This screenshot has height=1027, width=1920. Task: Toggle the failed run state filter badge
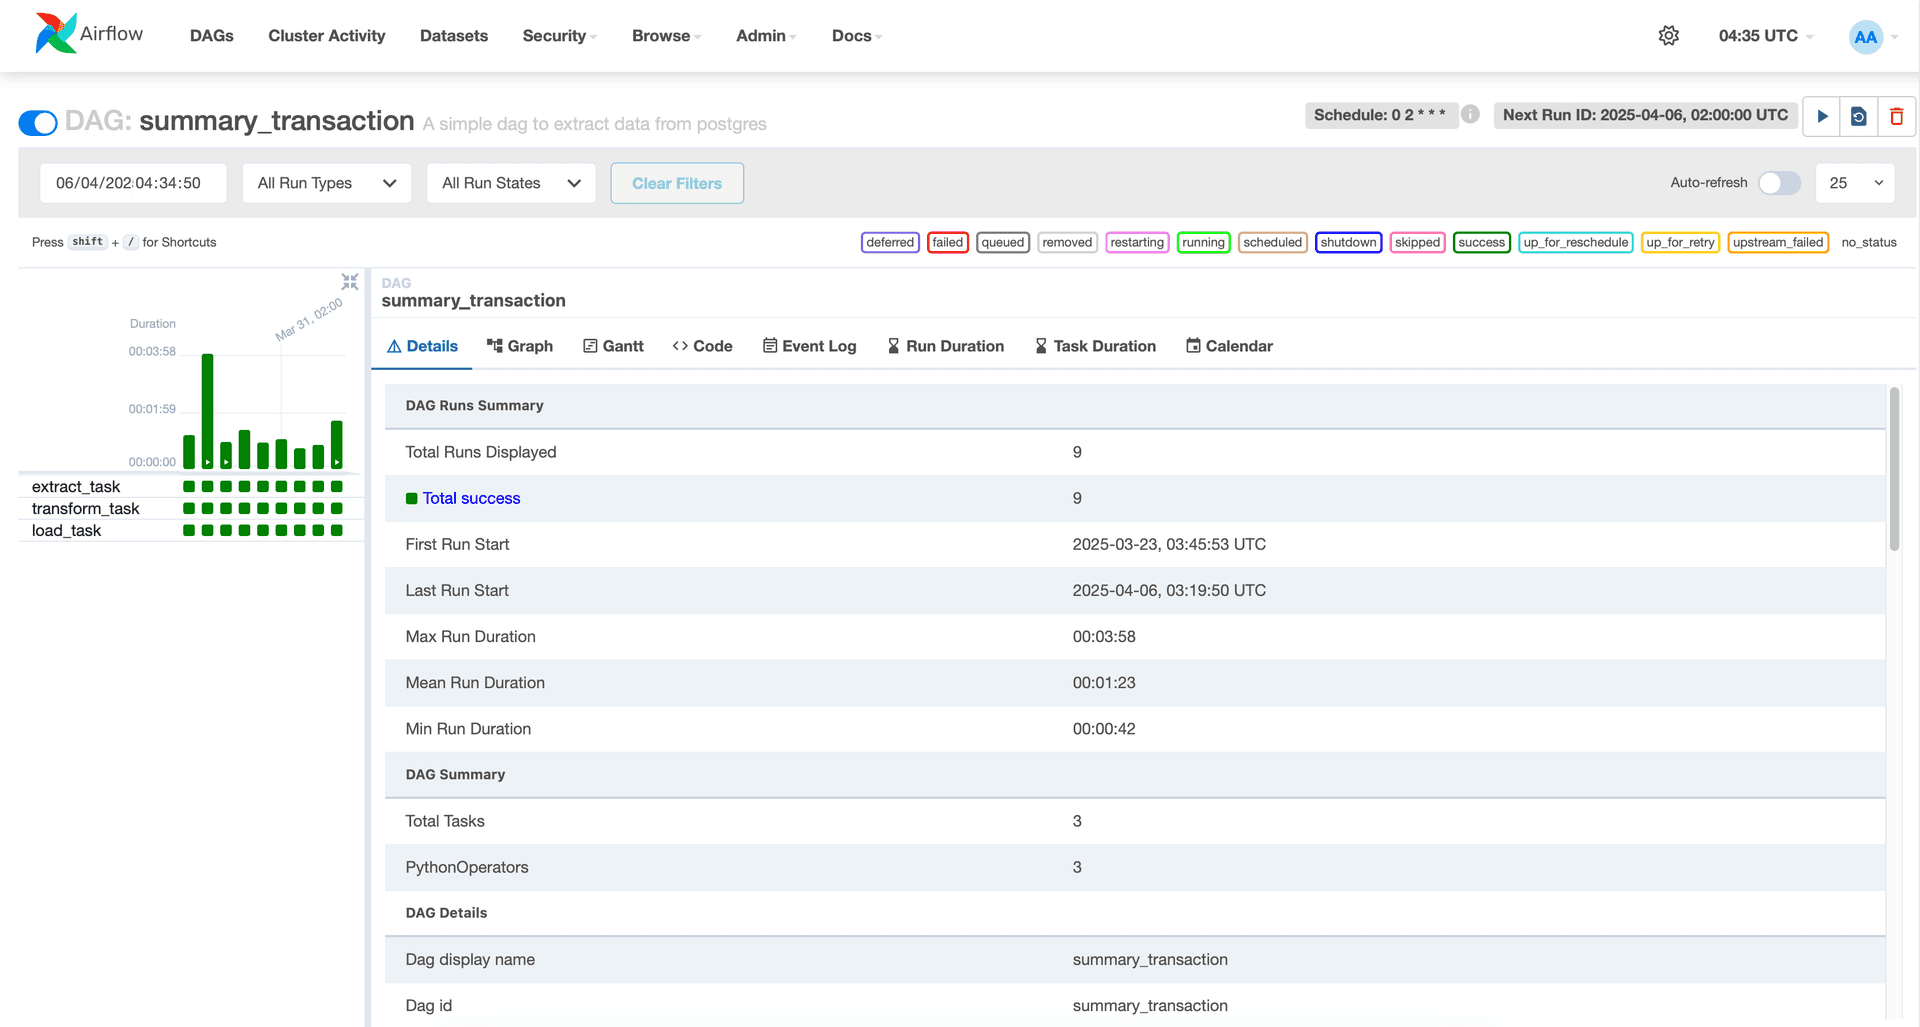[947, 242]
